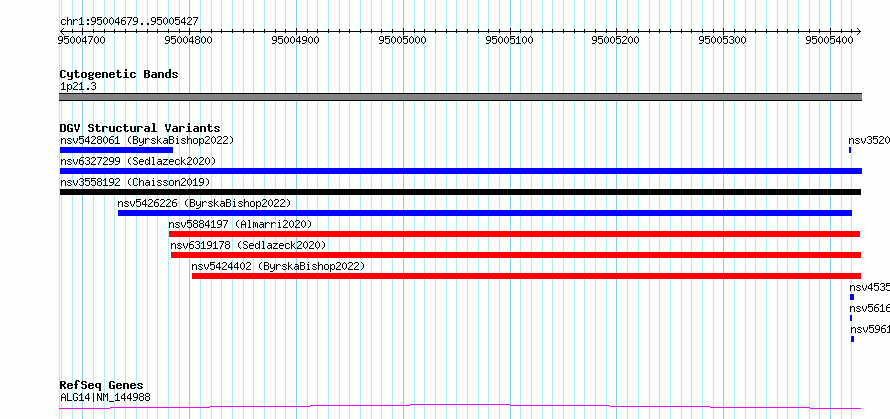Image resolution: width=890 pixels, height=419 pixels.
Task: Select the nsv6327299 long blue bar
Action: 461,171
